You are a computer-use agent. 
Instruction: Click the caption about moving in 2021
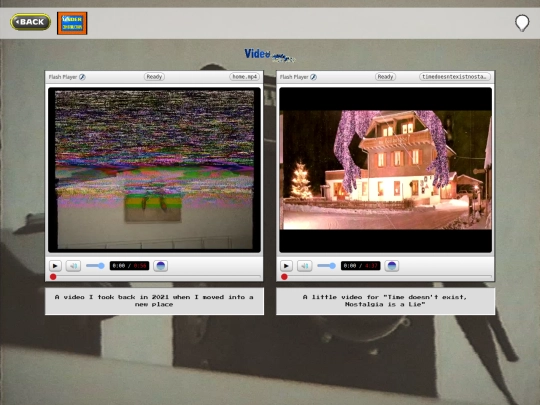[154, 301]
